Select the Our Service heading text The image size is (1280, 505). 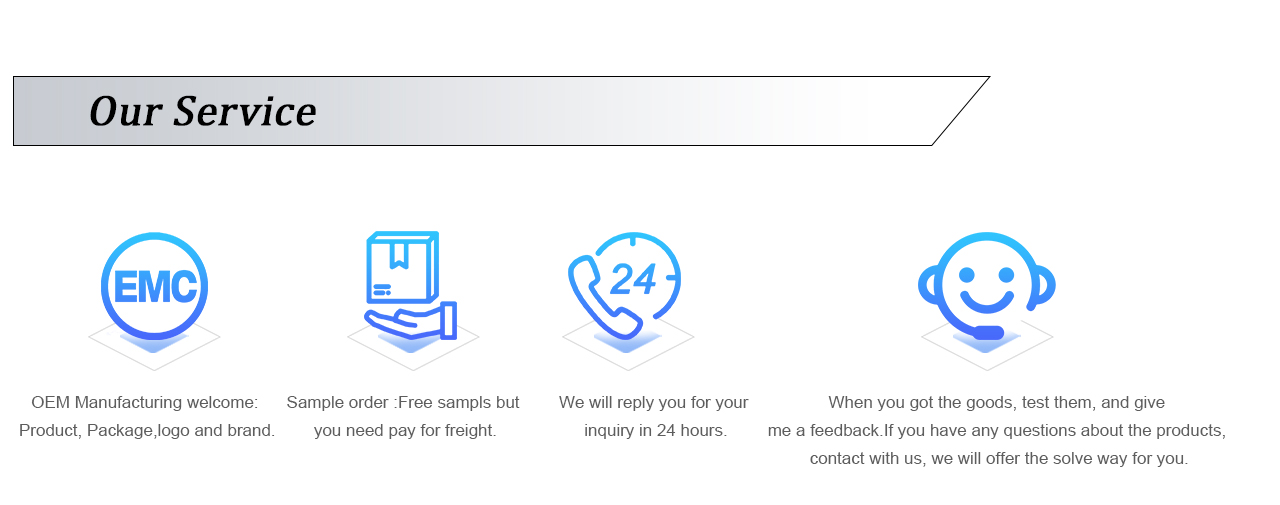tap(203, 111)
